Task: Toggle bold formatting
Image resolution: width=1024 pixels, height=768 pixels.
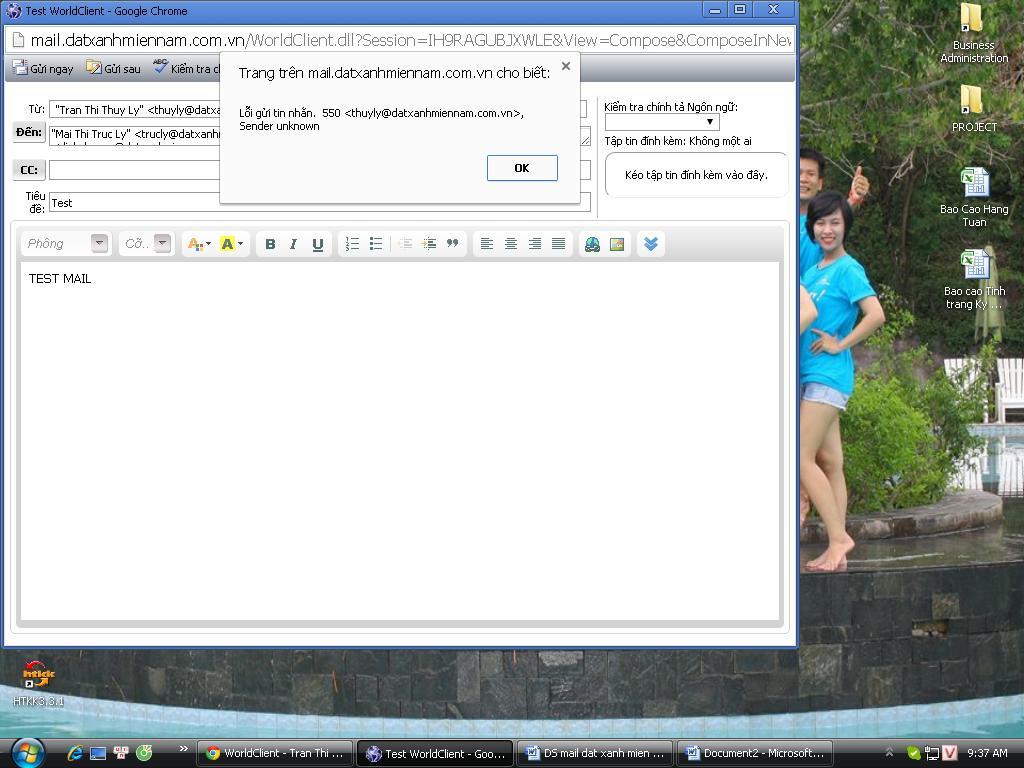Action: 270,244
